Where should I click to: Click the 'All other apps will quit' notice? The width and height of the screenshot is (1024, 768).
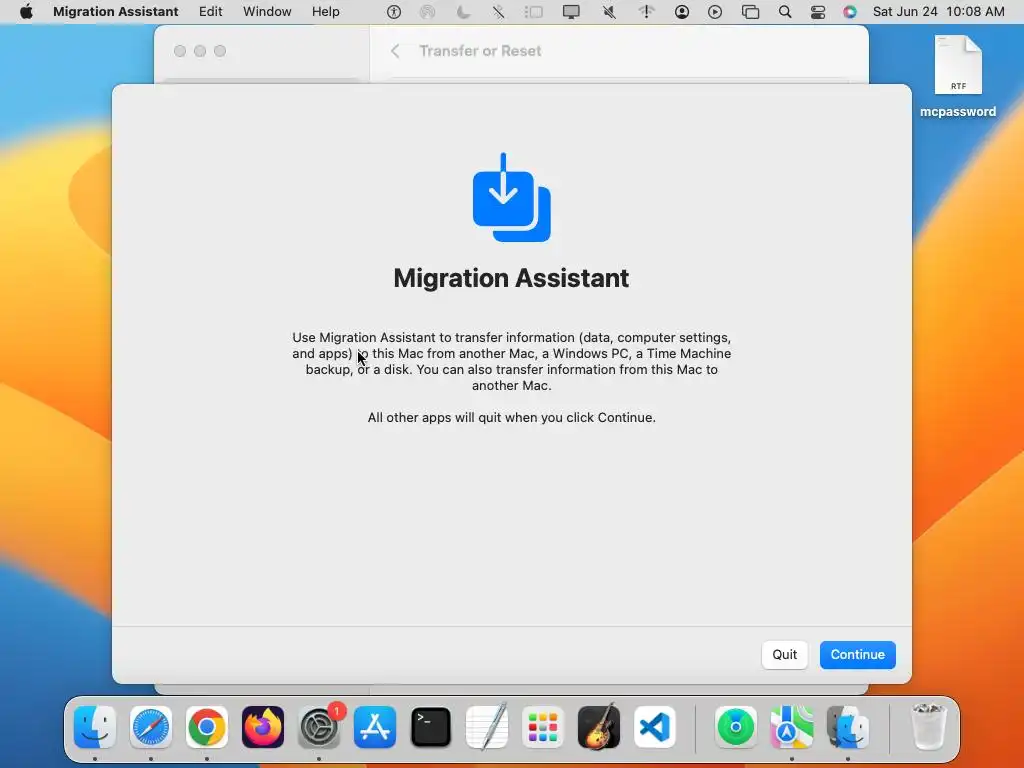(511, 417)
